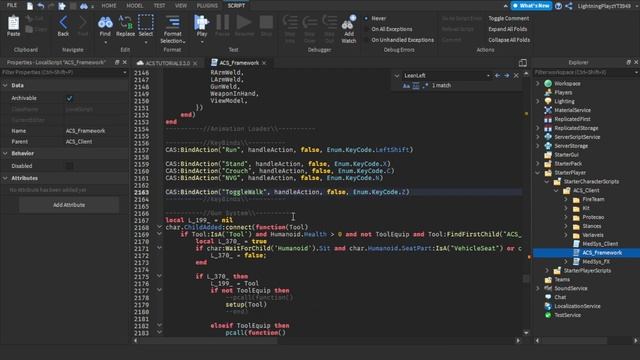Open the TEST ribbon tab

(x=159, y=6)
